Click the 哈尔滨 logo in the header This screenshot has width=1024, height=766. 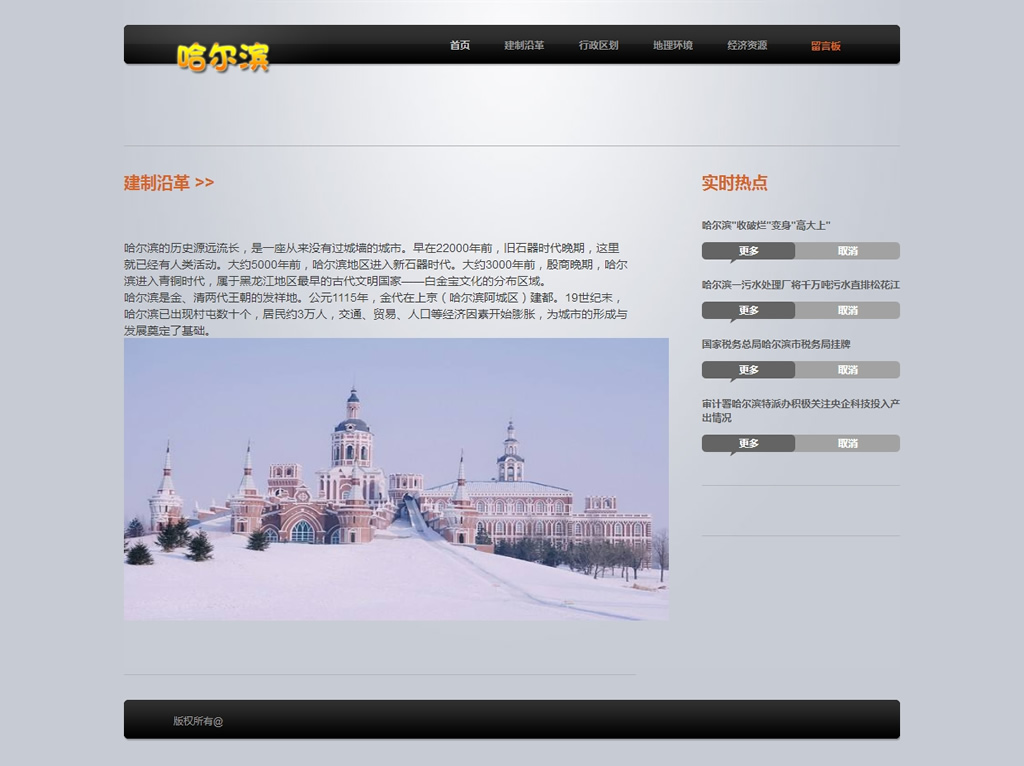coord(223,57)
